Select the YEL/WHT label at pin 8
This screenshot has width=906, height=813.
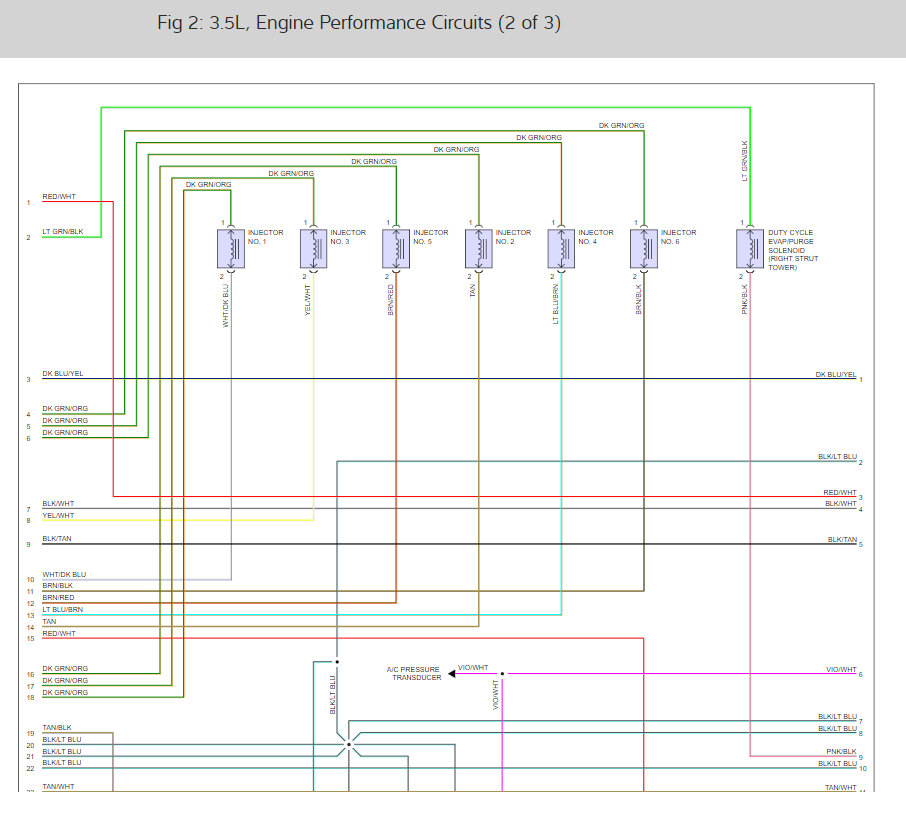pyautogui.click(x=58, y=515)
